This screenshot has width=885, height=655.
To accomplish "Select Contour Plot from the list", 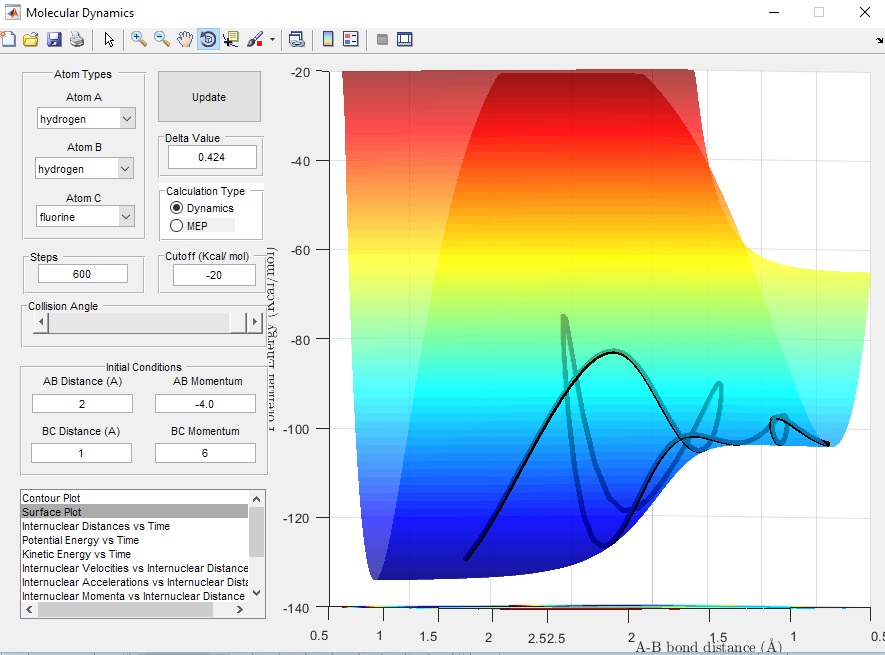I will [x=51, y=497].
